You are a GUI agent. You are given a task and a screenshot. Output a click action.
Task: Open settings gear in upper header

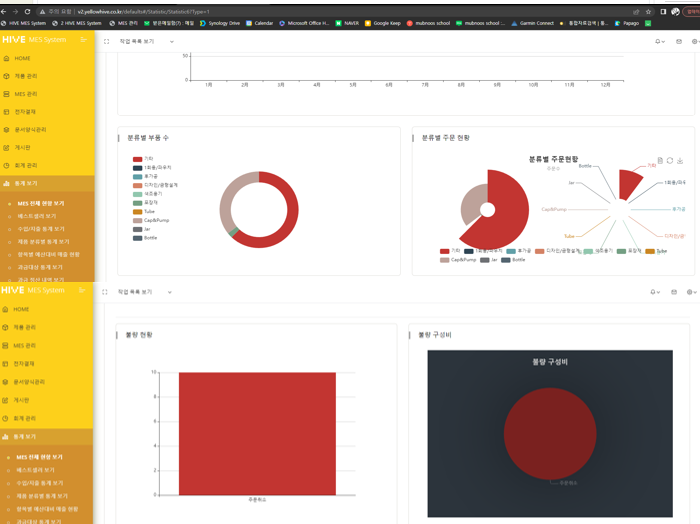[695, 42]
